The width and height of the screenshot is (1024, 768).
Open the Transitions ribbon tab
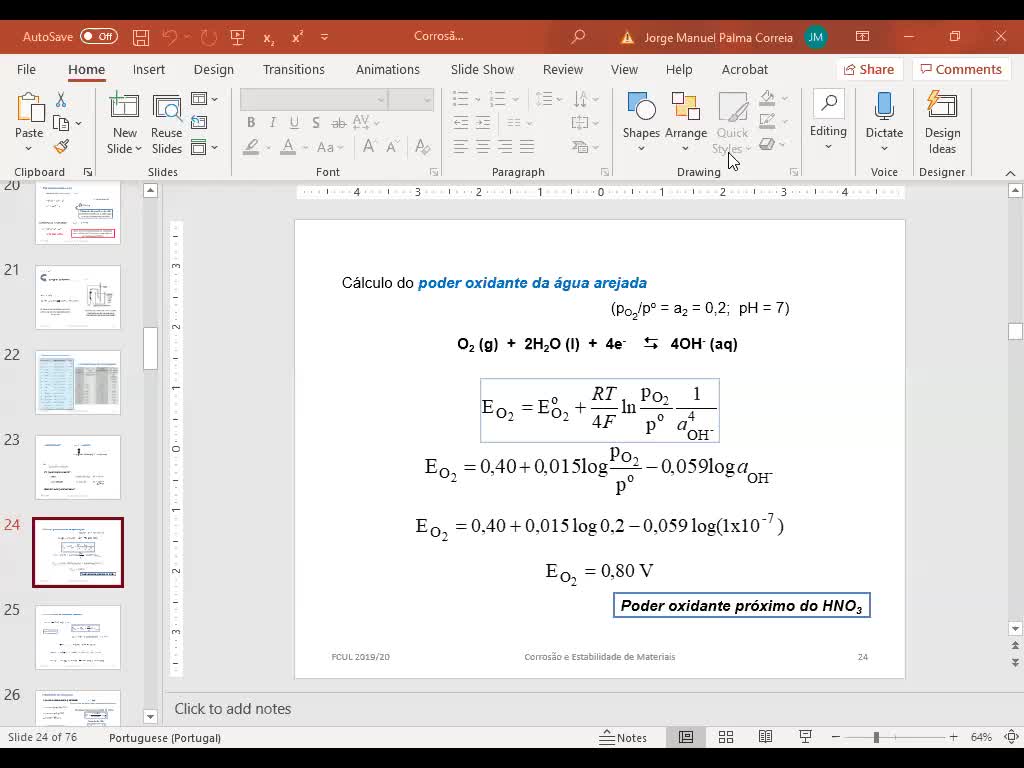[x=293, y=69]
